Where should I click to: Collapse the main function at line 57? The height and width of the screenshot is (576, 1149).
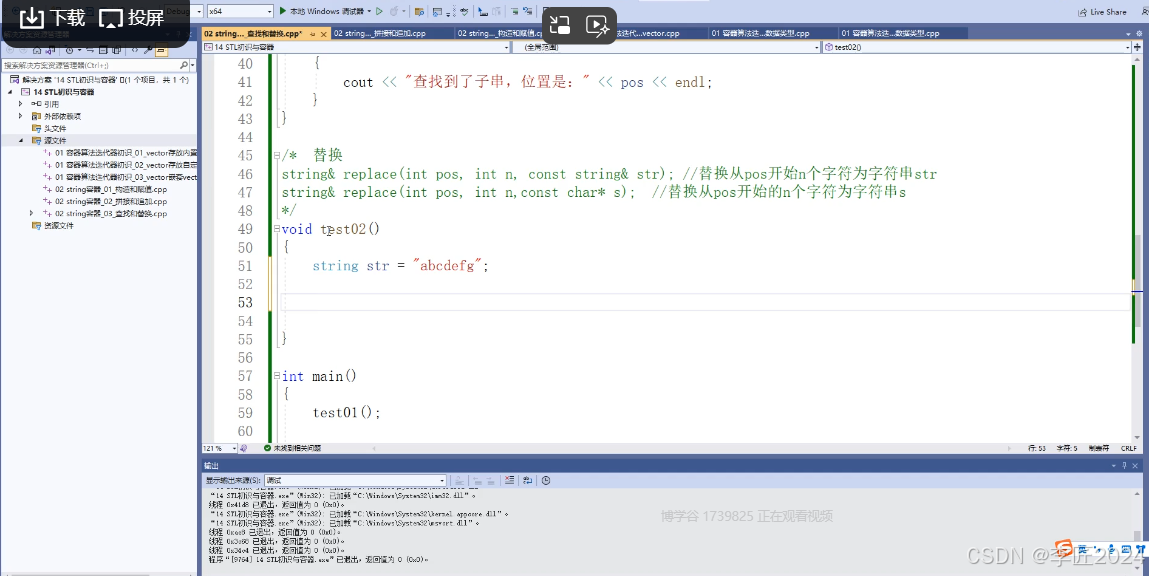coord(276,376)
